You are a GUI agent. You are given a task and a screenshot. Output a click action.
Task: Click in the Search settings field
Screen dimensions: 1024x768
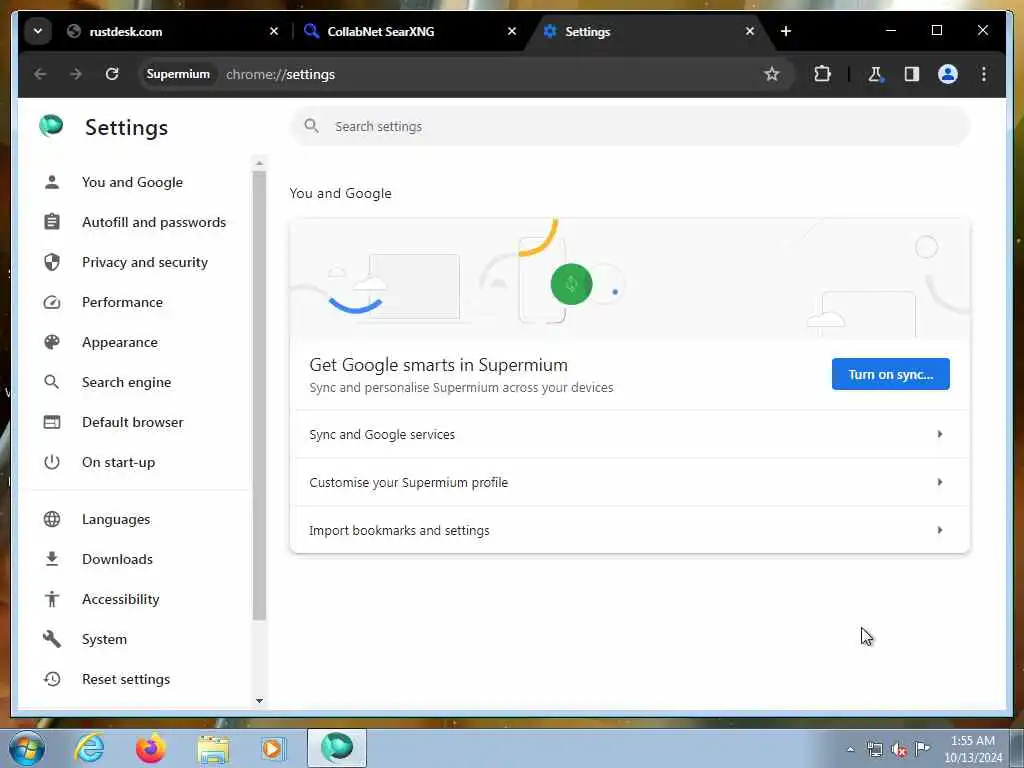click(630, 126)
